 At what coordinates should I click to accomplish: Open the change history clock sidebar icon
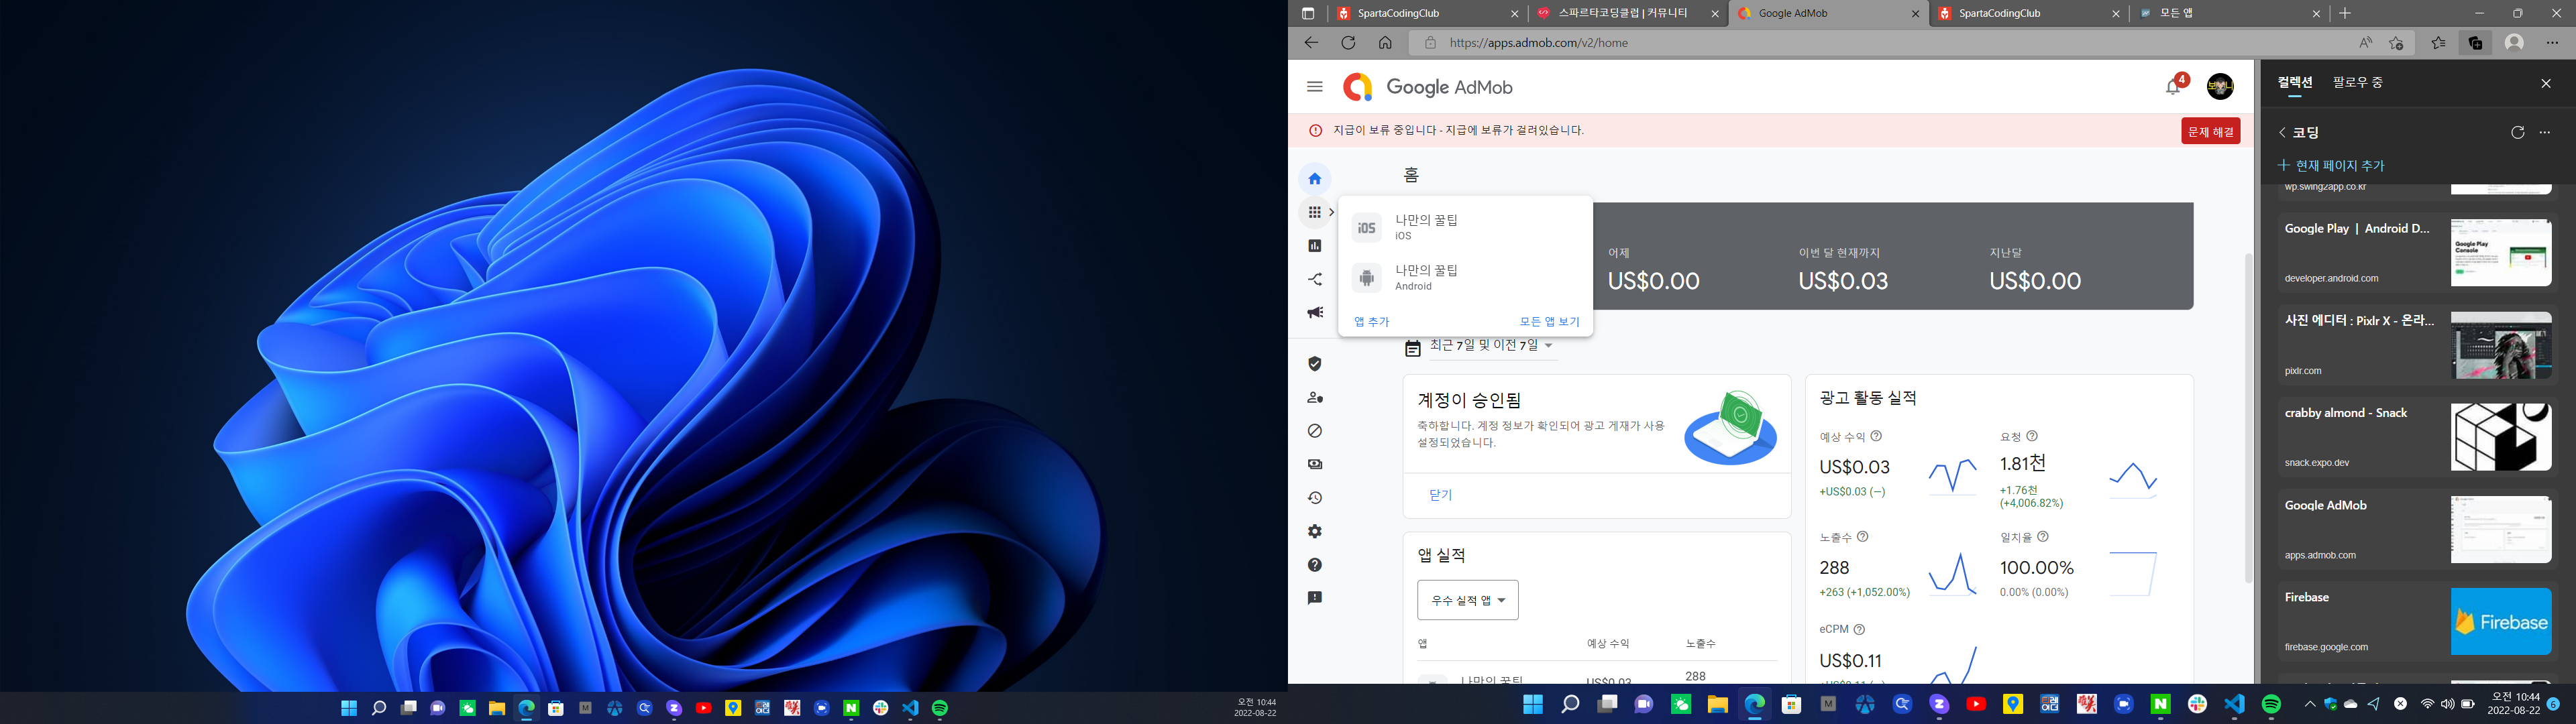point(1314,498)
